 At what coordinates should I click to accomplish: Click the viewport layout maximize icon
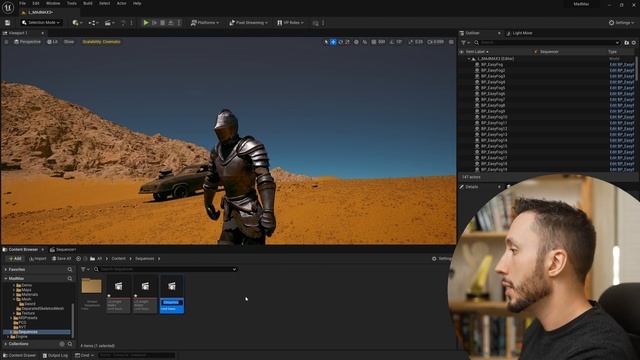coord(451,42)
